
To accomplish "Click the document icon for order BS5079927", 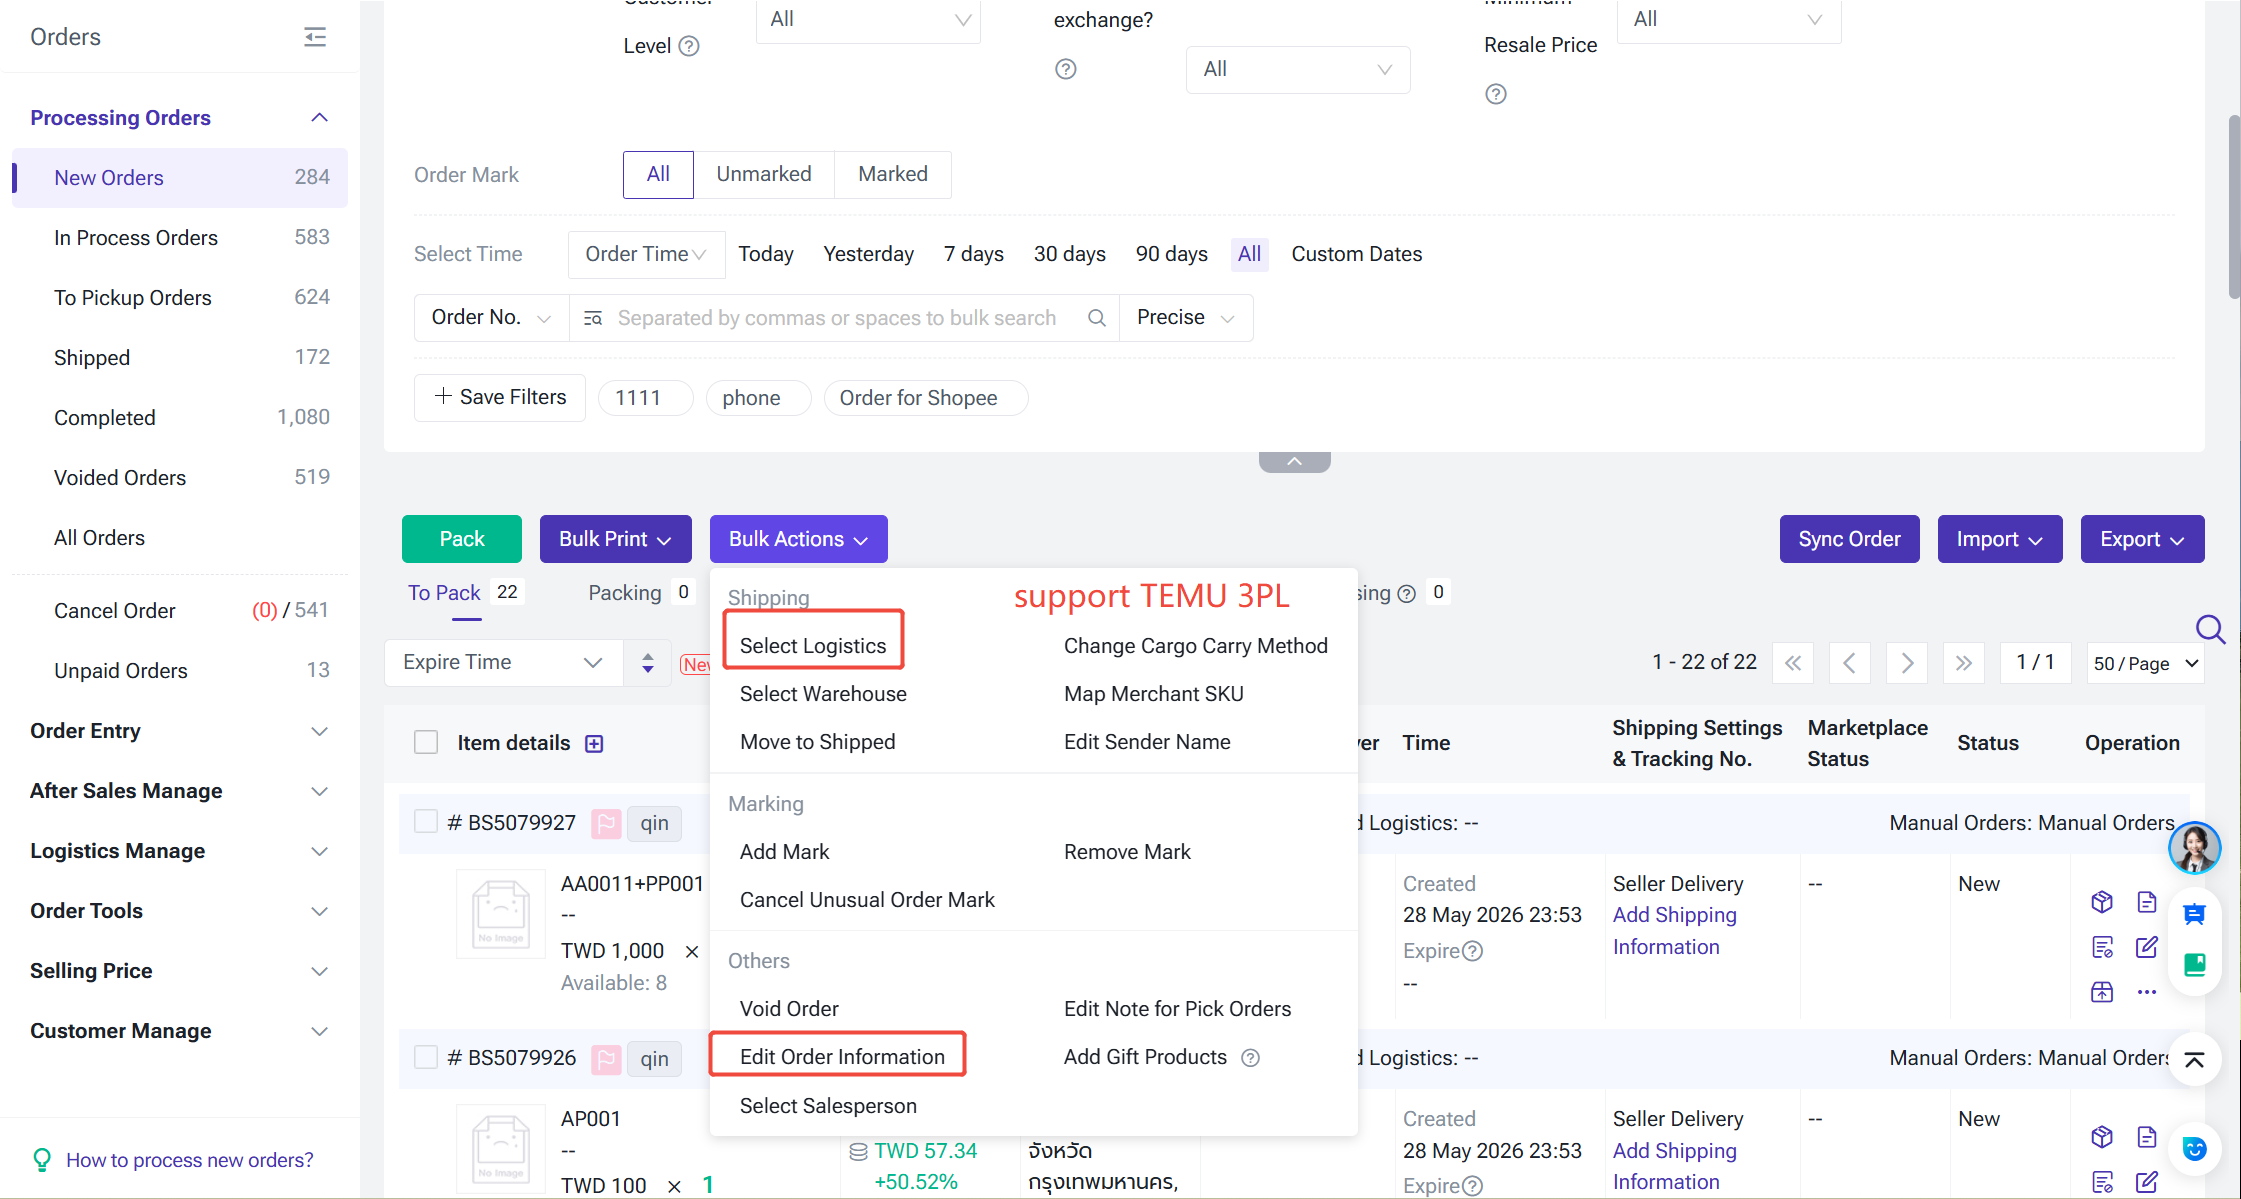I will coord(2147,902).
